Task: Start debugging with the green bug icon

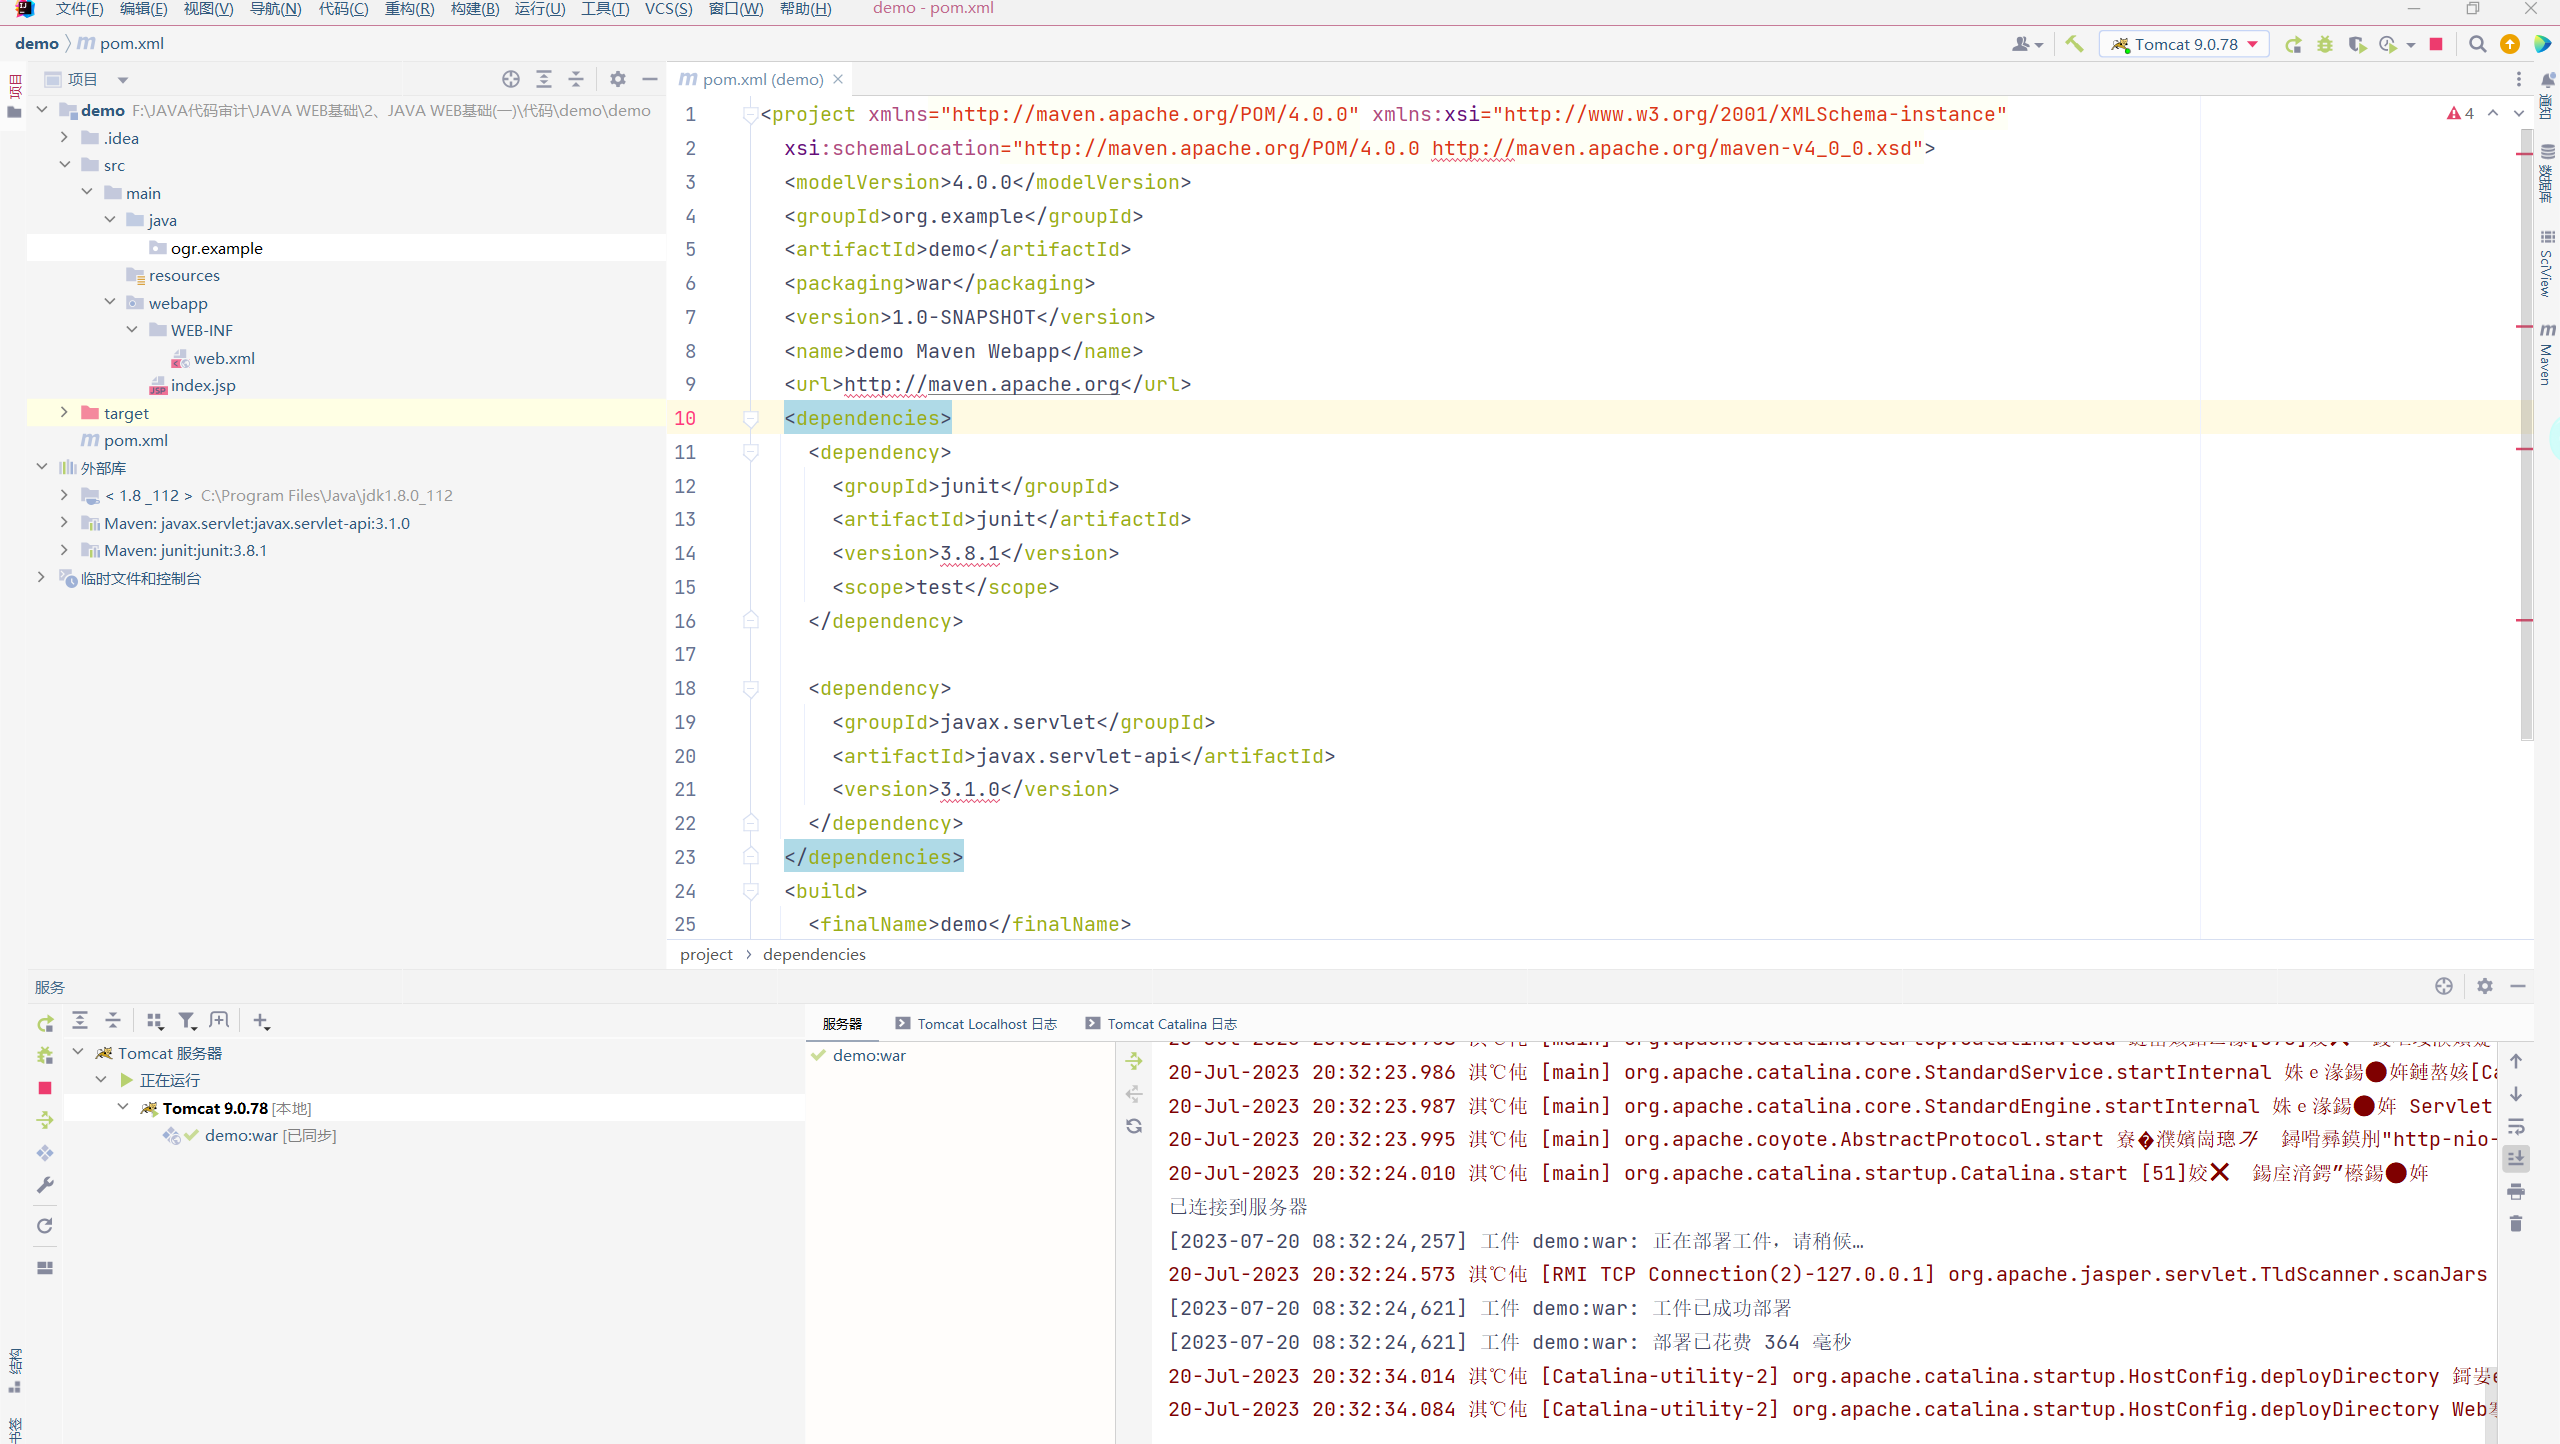Action: [x=2325, y=44]
